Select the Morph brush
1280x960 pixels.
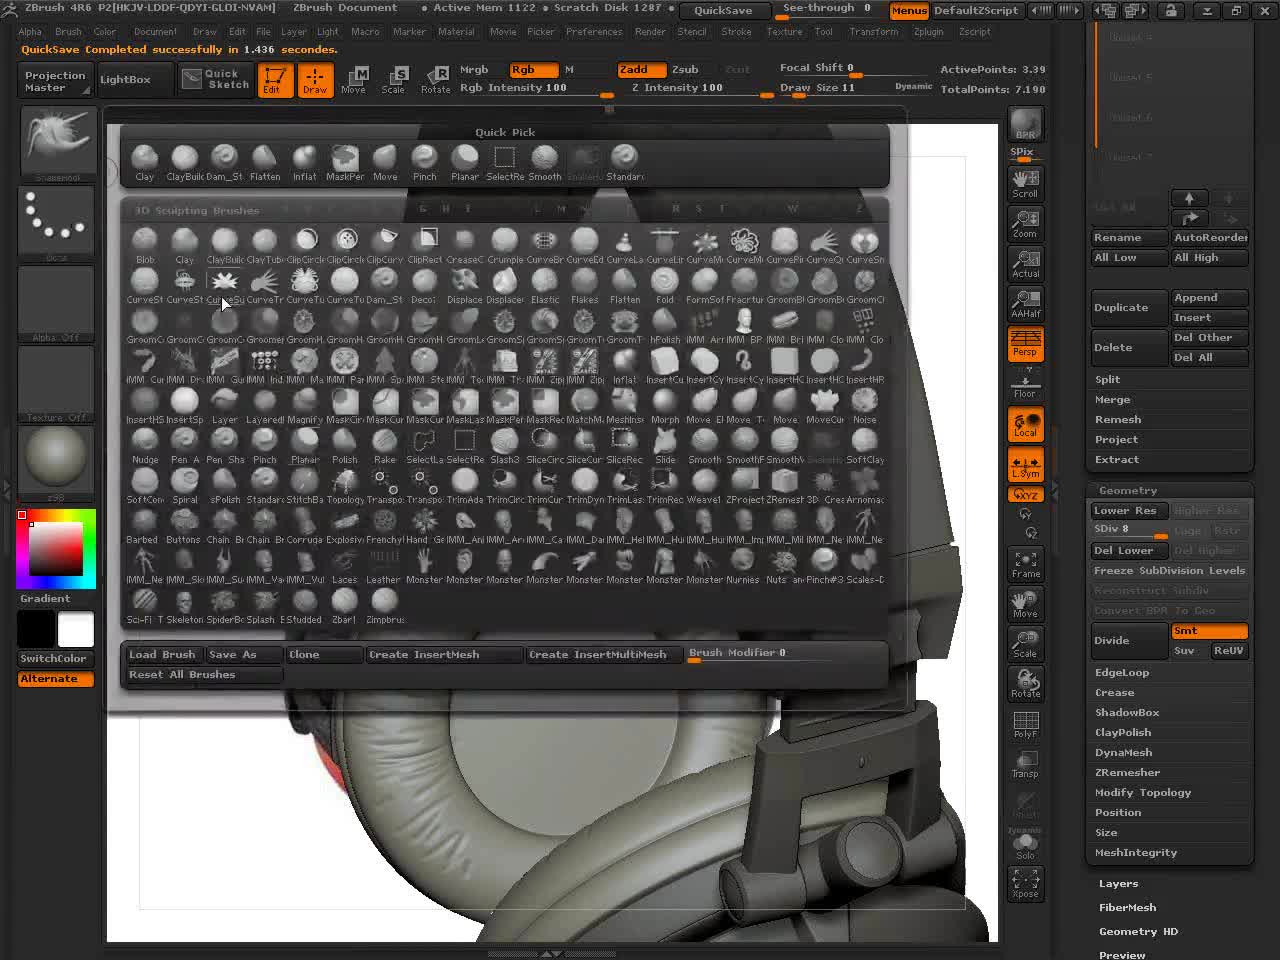pos(665,406)
